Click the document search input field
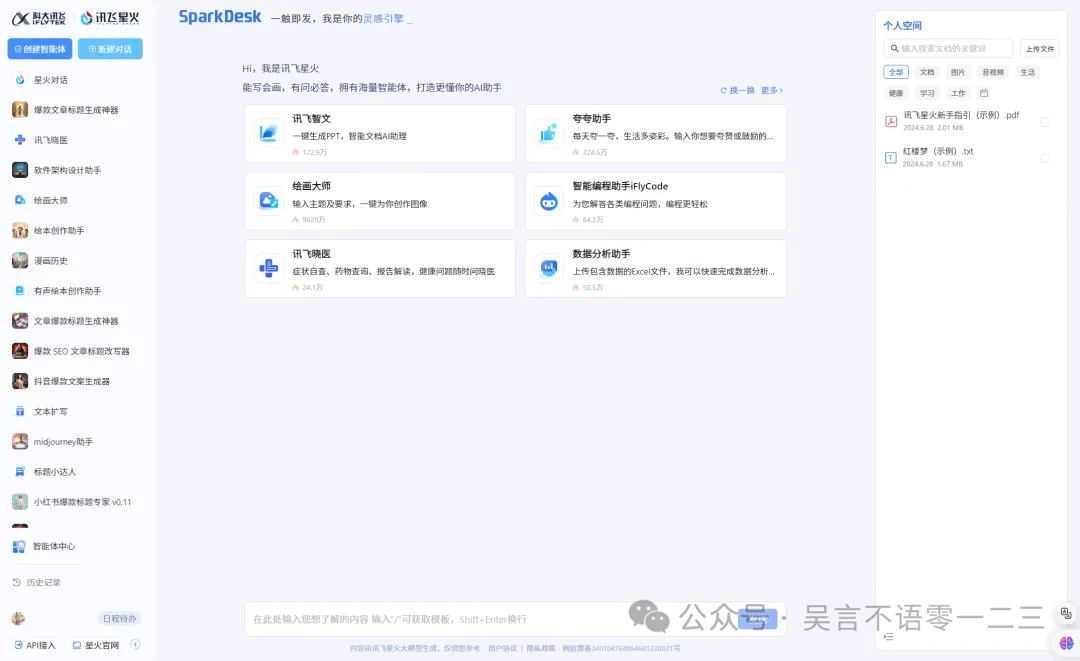 coord(948,48)
